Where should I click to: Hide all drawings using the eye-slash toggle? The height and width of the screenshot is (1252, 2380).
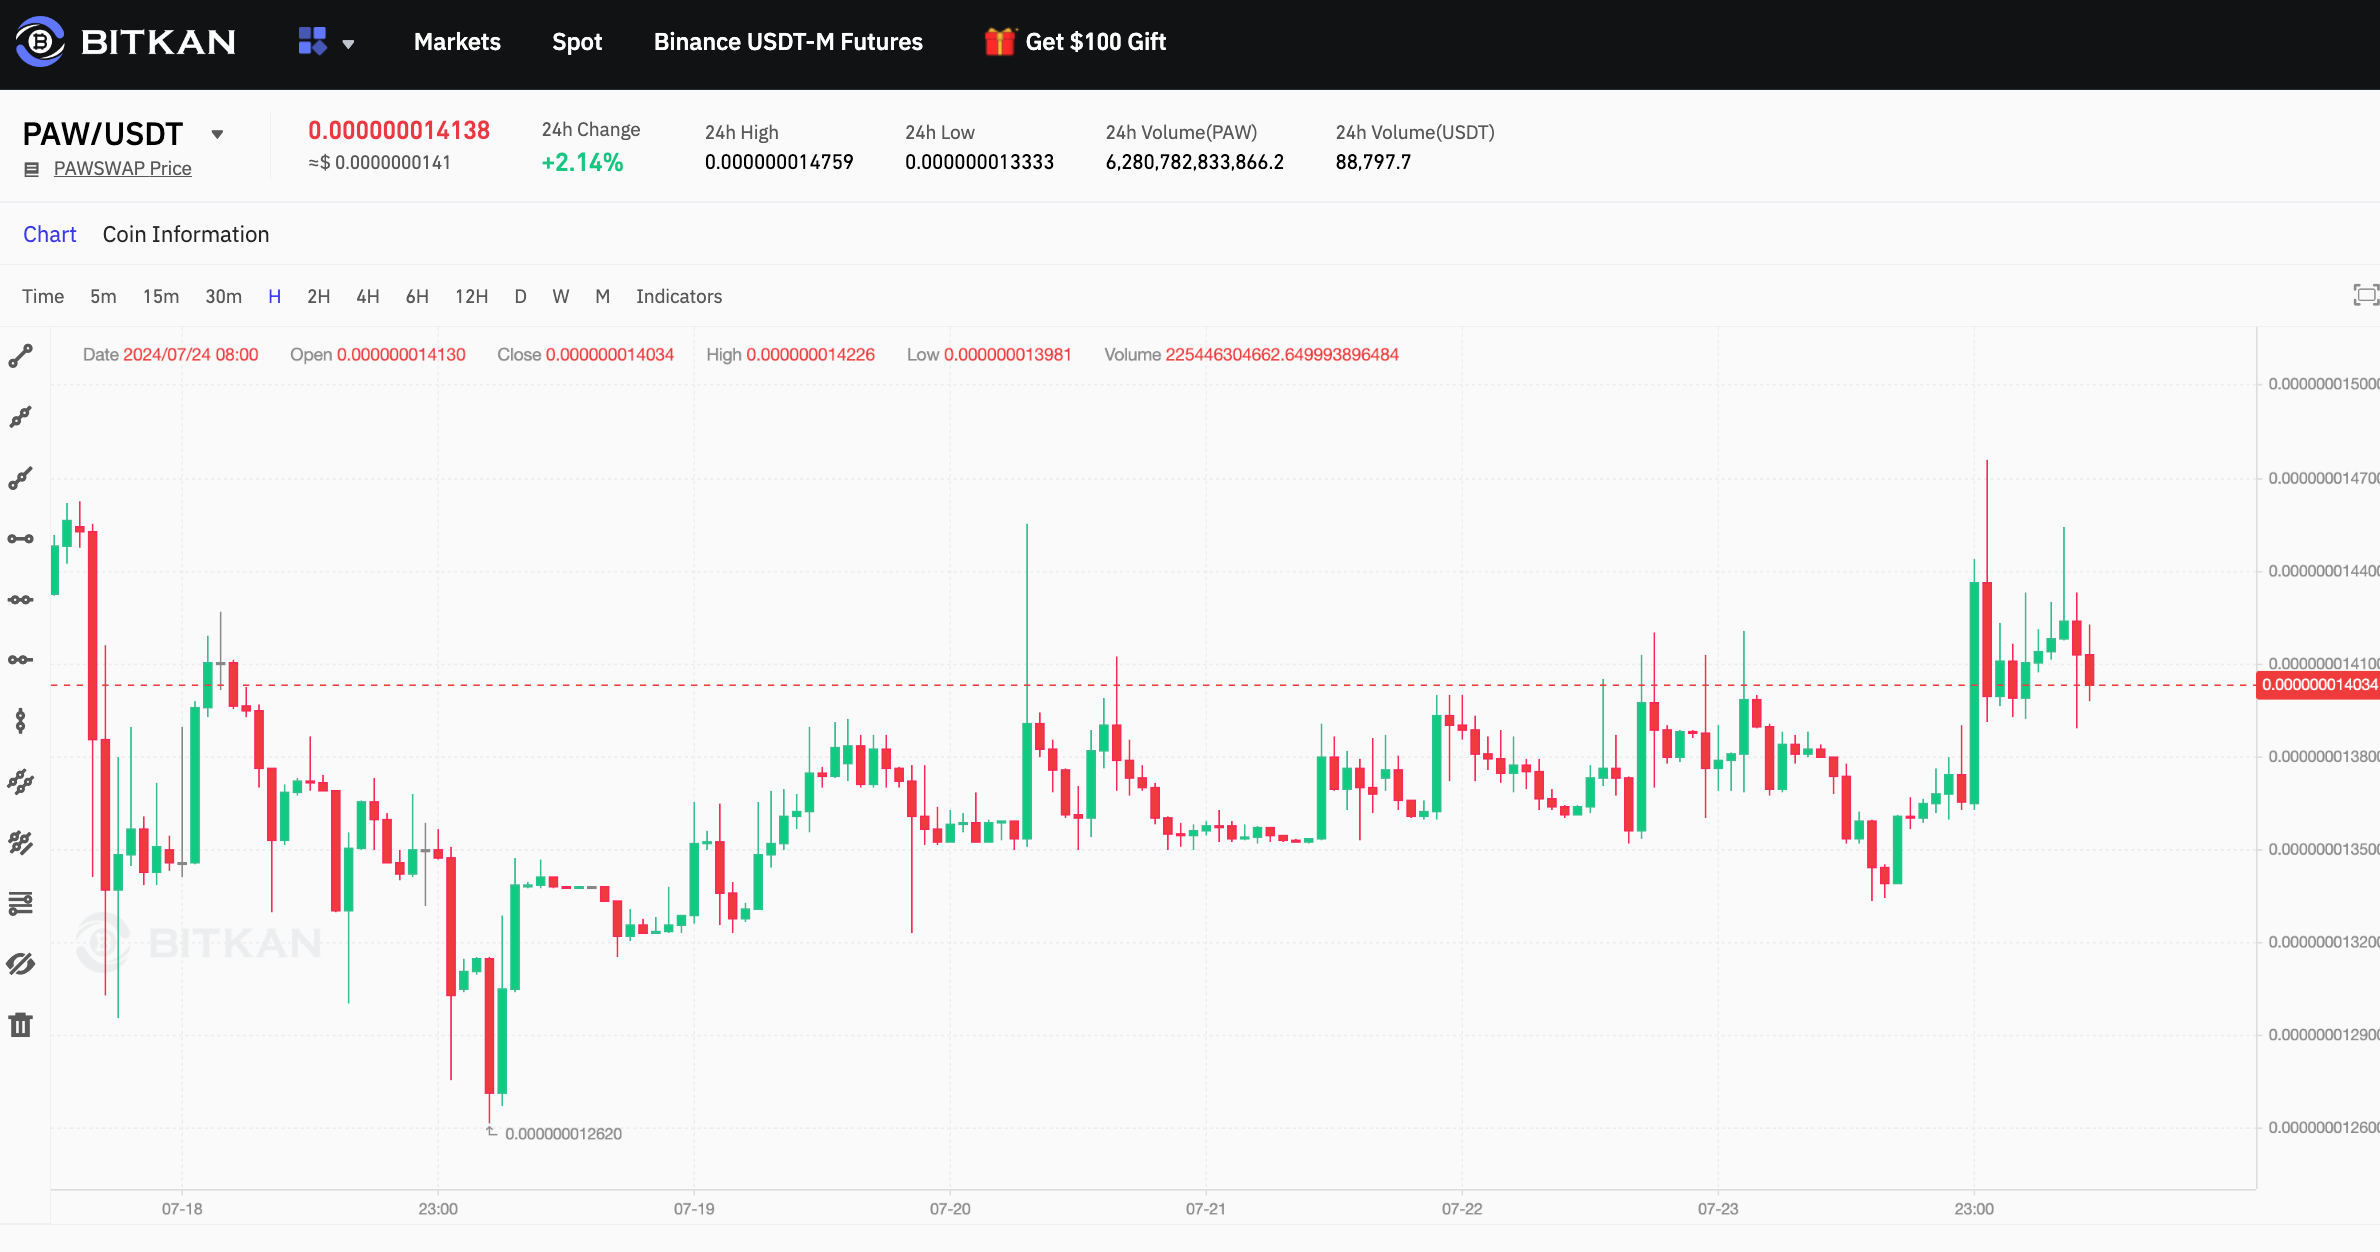tap(20, 963)
